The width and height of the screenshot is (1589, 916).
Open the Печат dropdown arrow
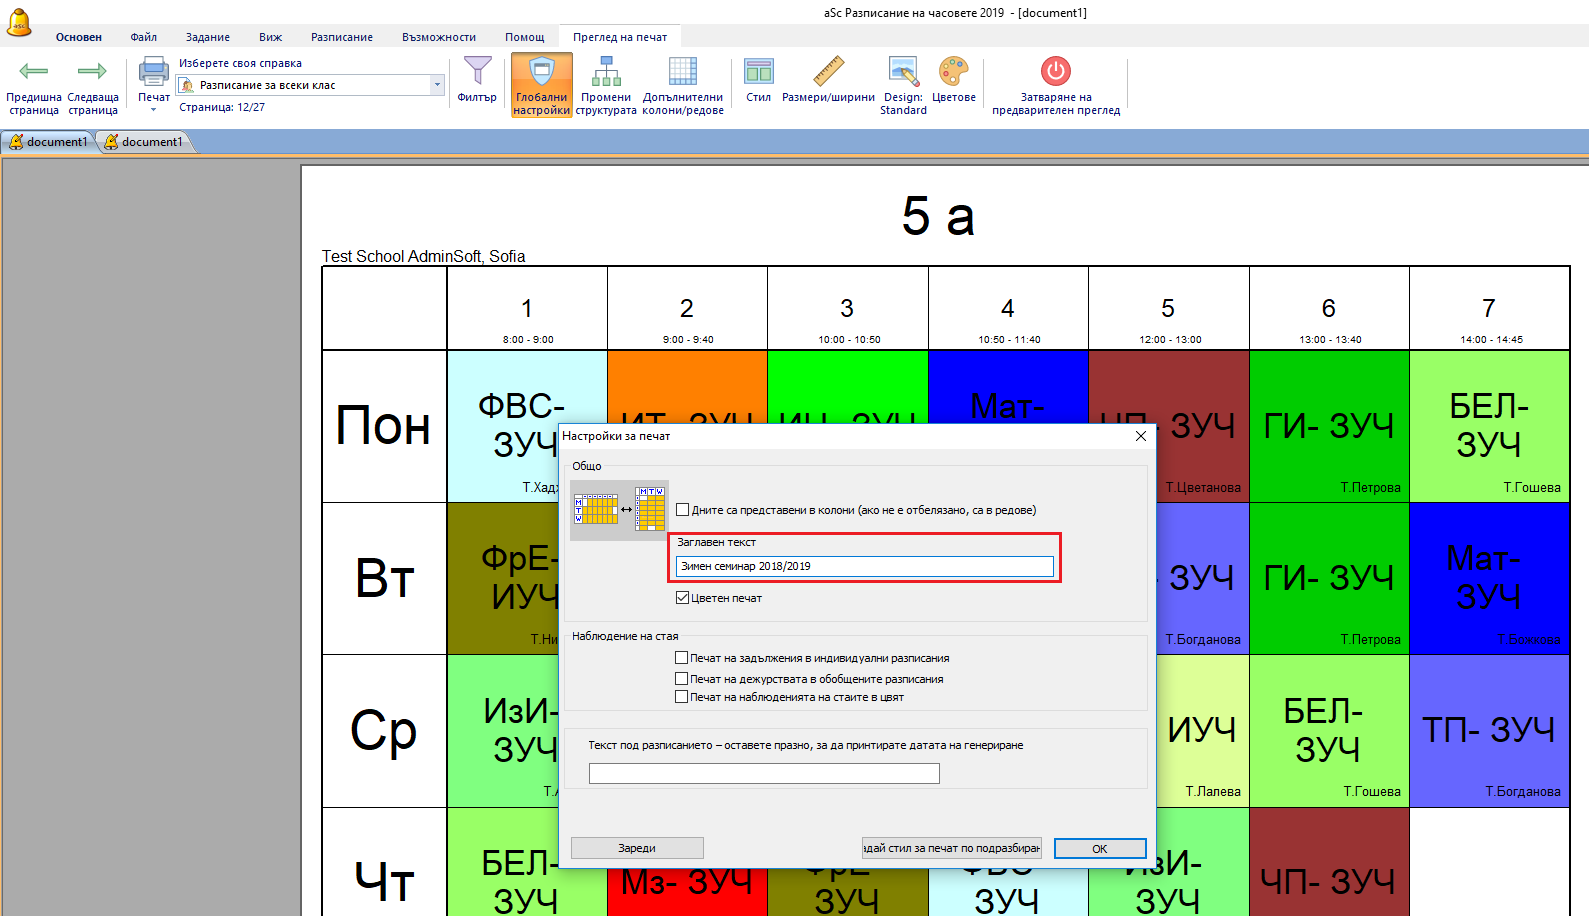coord(153,110)
